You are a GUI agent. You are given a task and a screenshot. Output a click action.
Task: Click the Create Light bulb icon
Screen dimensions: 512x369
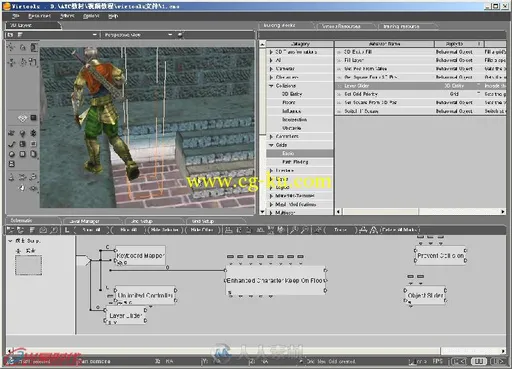click(x=22, y=133)
